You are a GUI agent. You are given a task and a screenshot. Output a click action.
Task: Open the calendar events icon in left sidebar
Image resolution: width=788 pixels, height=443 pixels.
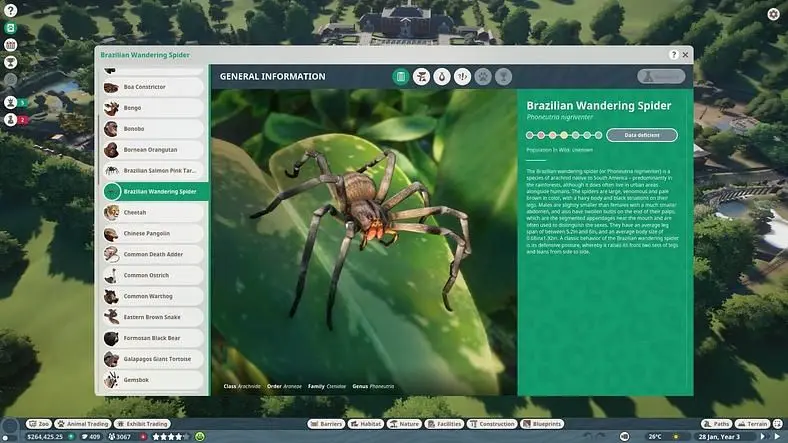pos(10,45)
